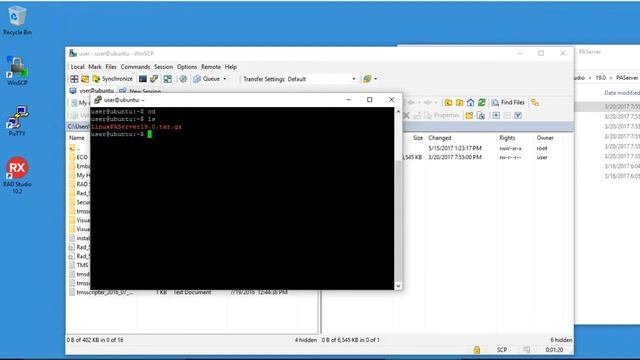
Task: Click inside the PuTTY terminal at the cursor
Action: pos(150,134)
